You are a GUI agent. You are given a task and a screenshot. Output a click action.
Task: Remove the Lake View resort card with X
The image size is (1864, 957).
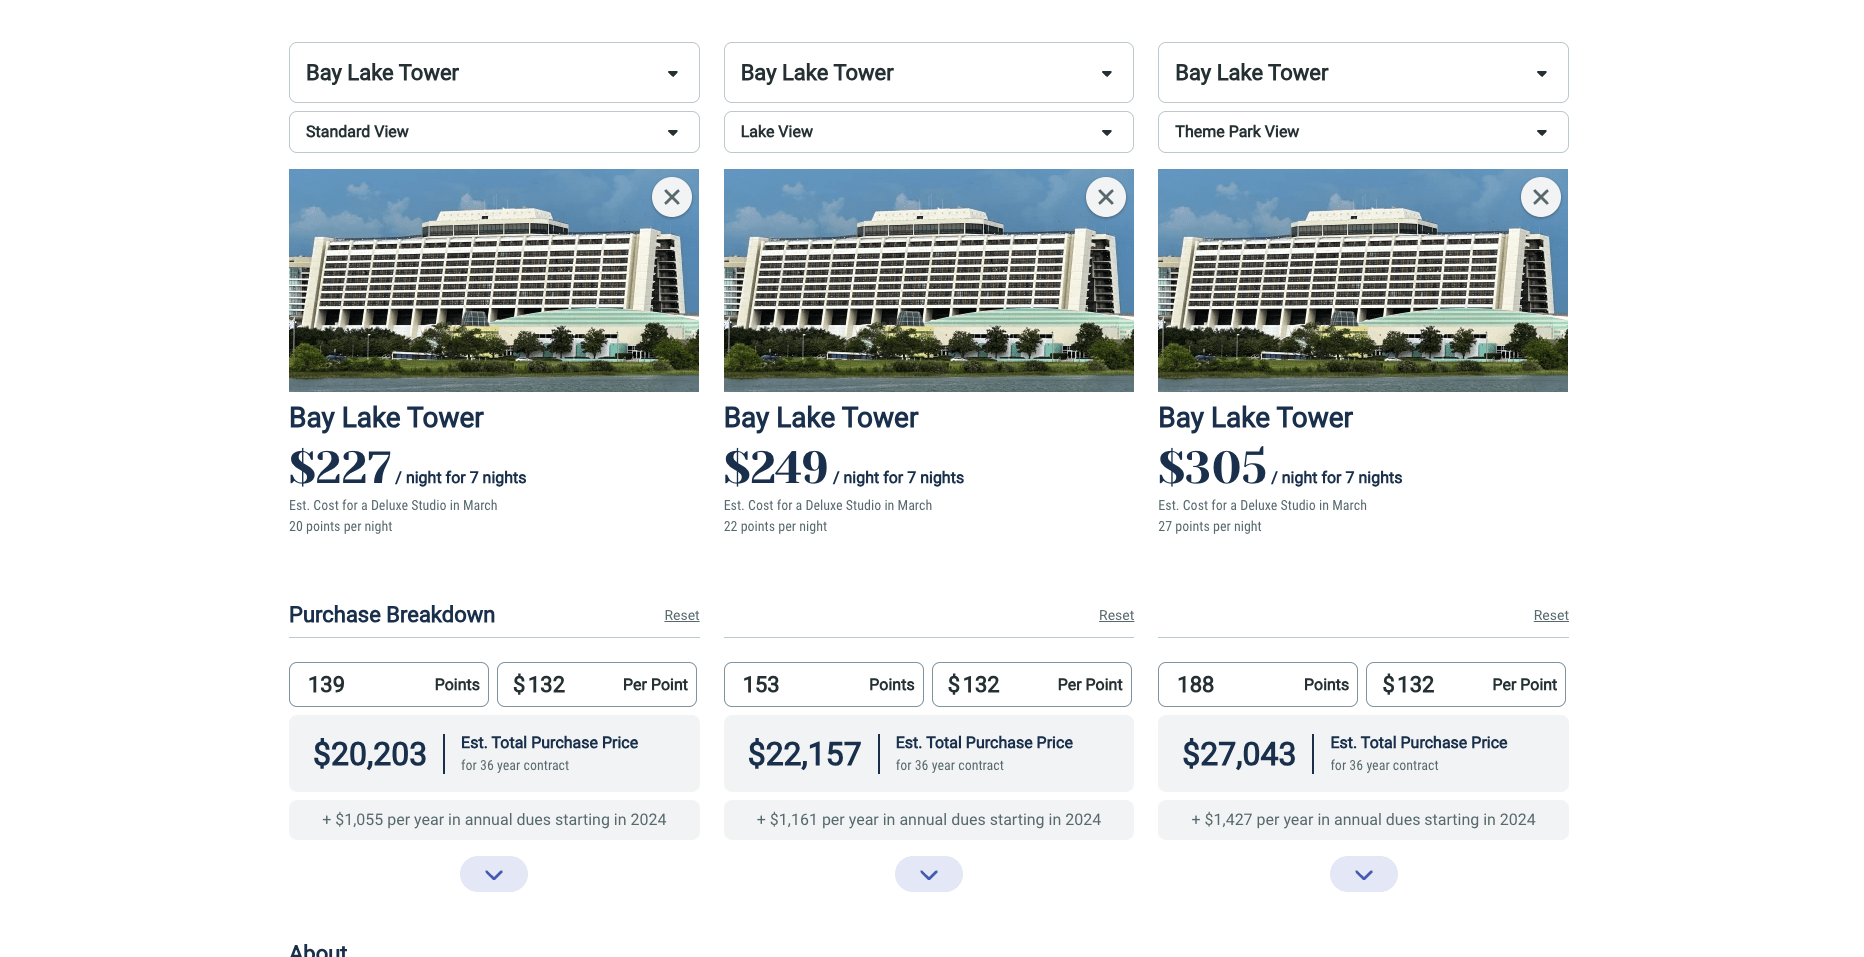[x=1106, y=197]
